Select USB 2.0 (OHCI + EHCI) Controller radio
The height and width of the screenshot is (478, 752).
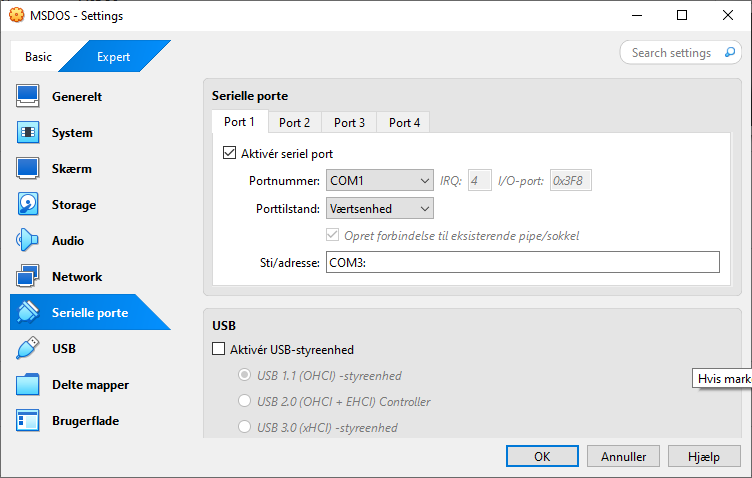tap(245, 402)
